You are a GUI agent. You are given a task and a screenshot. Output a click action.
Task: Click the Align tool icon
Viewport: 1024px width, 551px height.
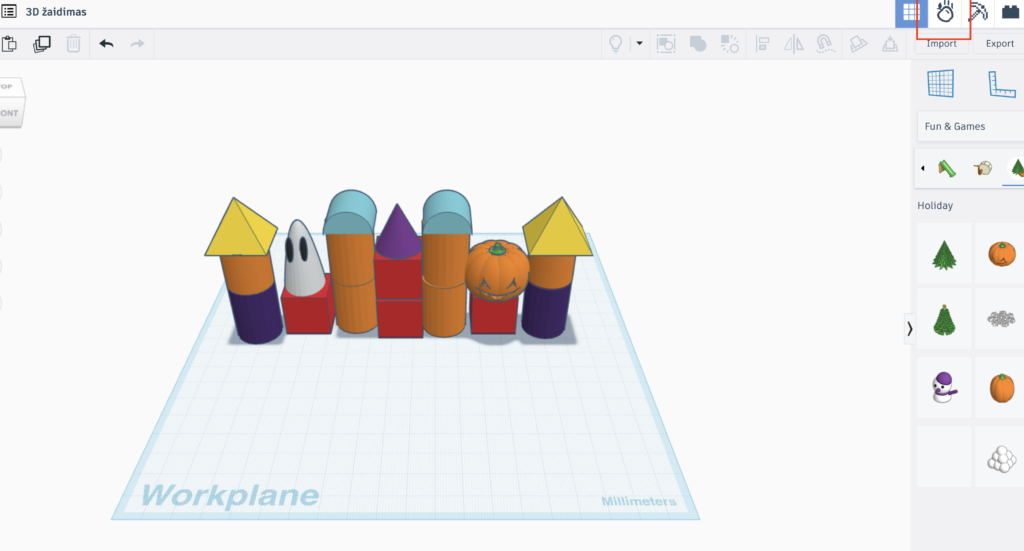(x=762, y=44)
